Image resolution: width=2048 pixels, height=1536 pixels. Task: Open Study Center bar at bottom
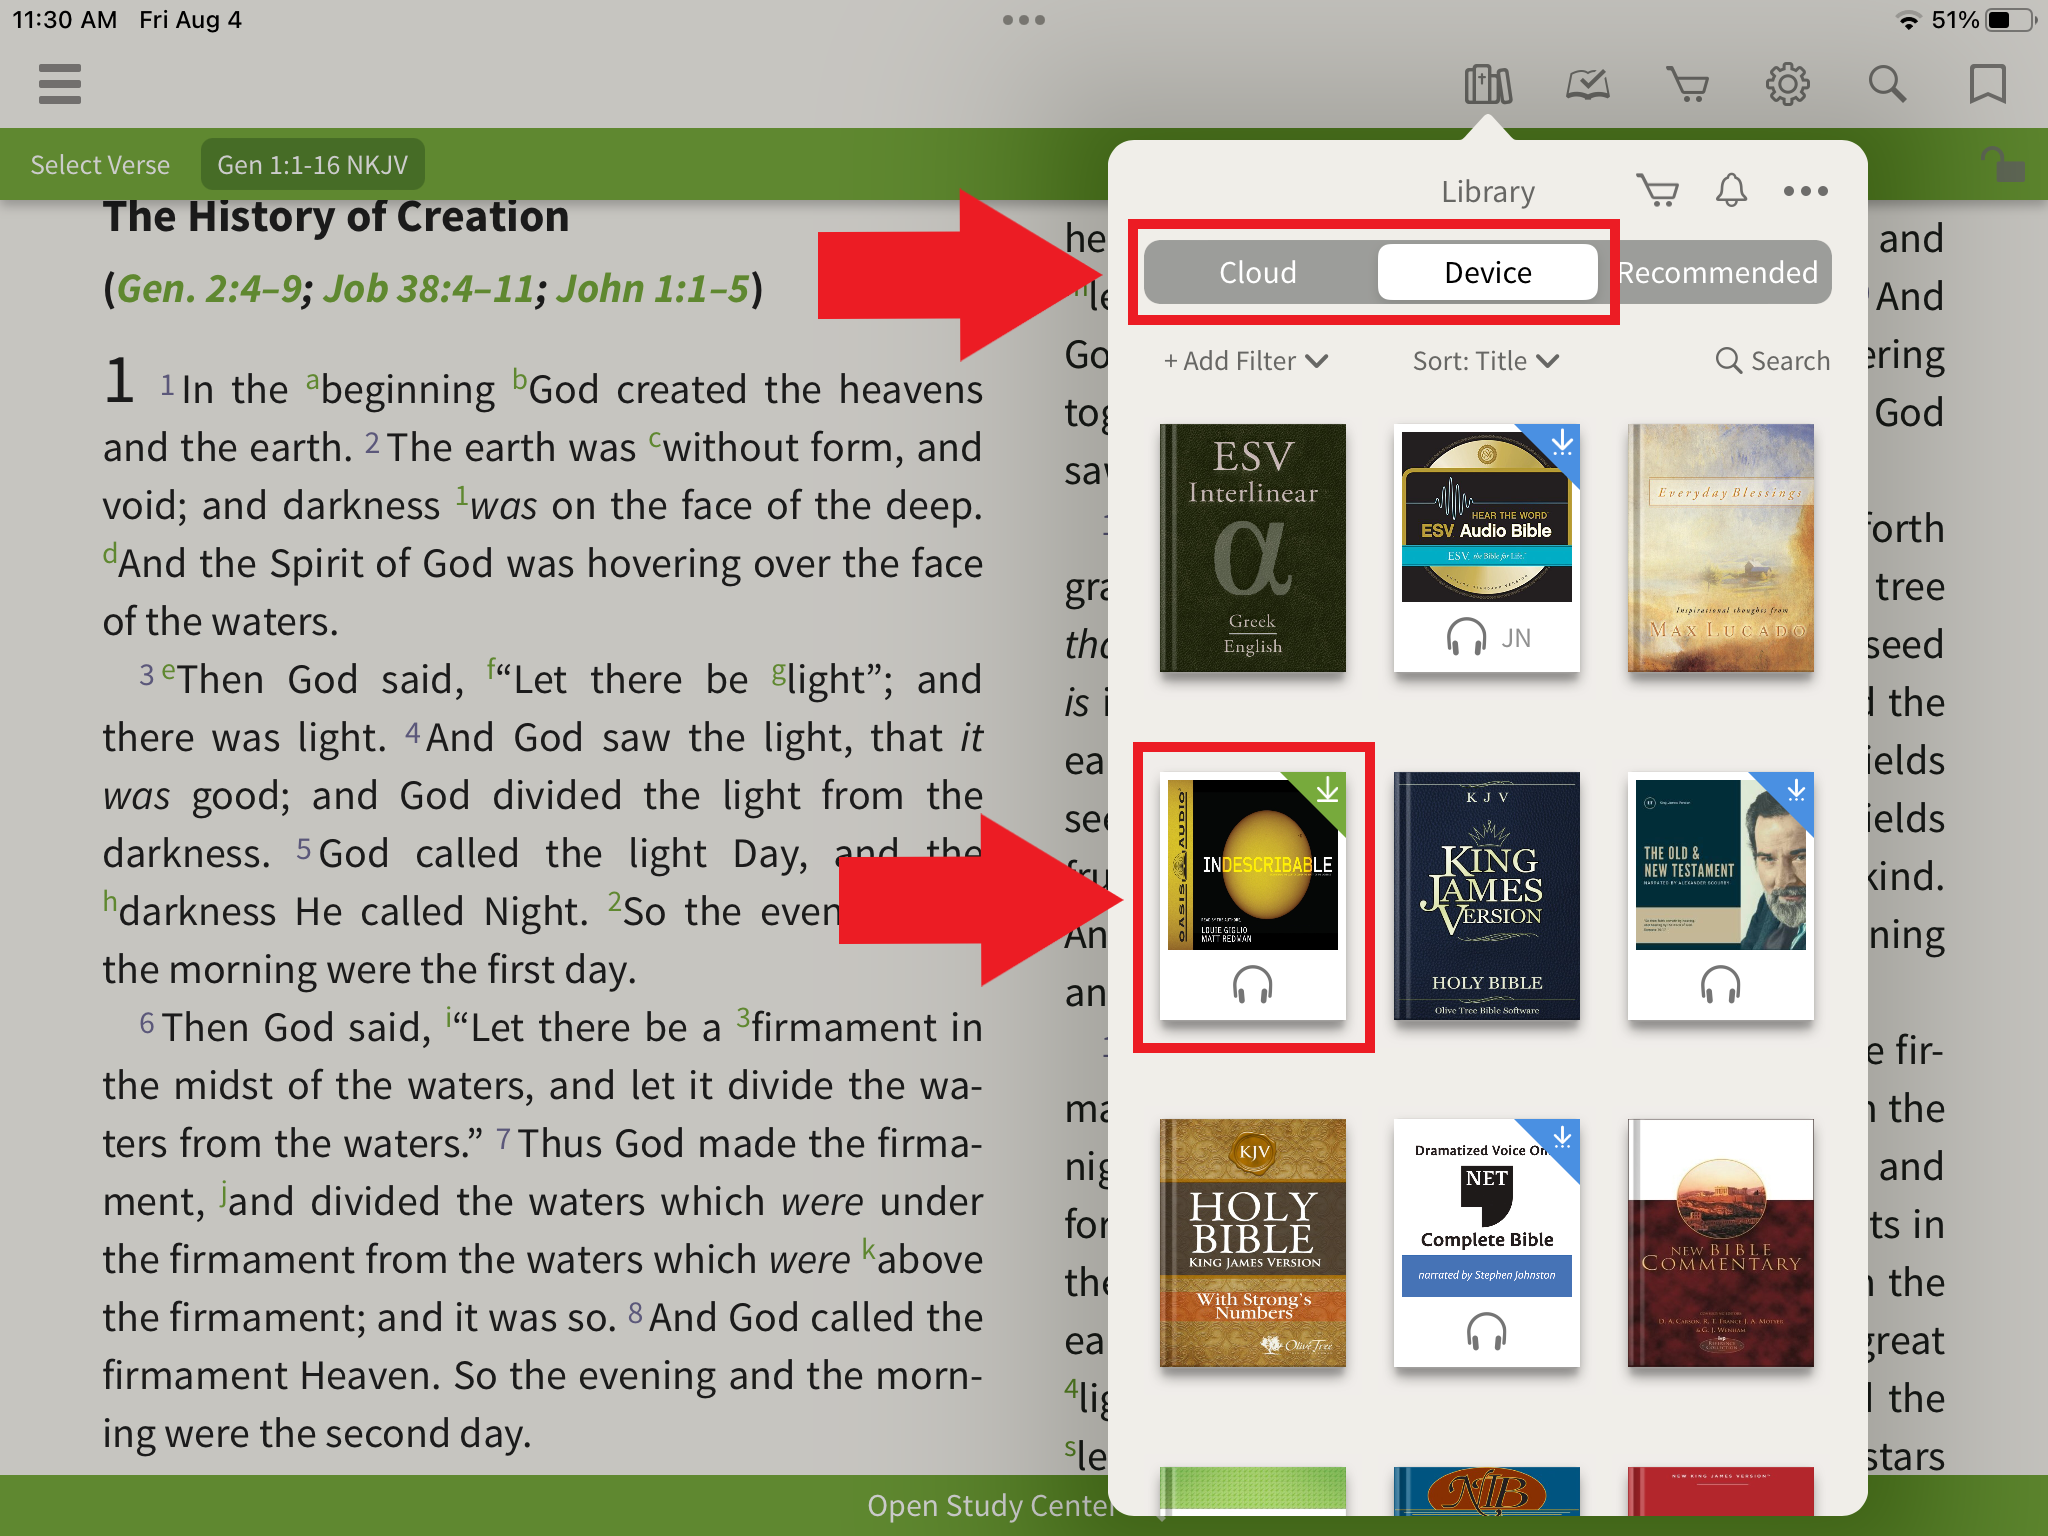[x=990, y=1506]
